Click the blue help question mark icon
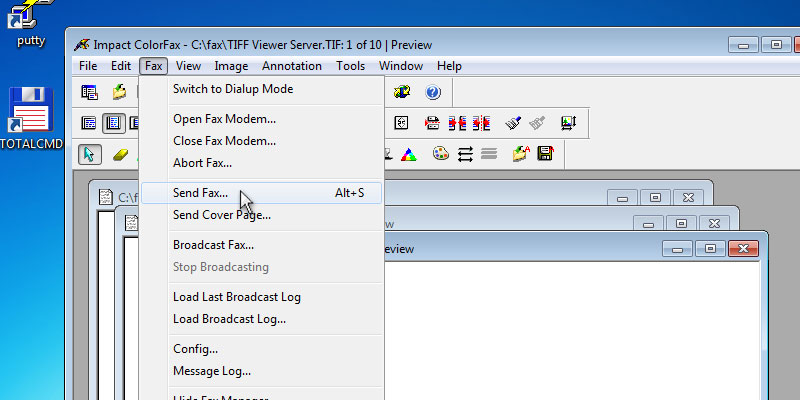 (433, 93)
